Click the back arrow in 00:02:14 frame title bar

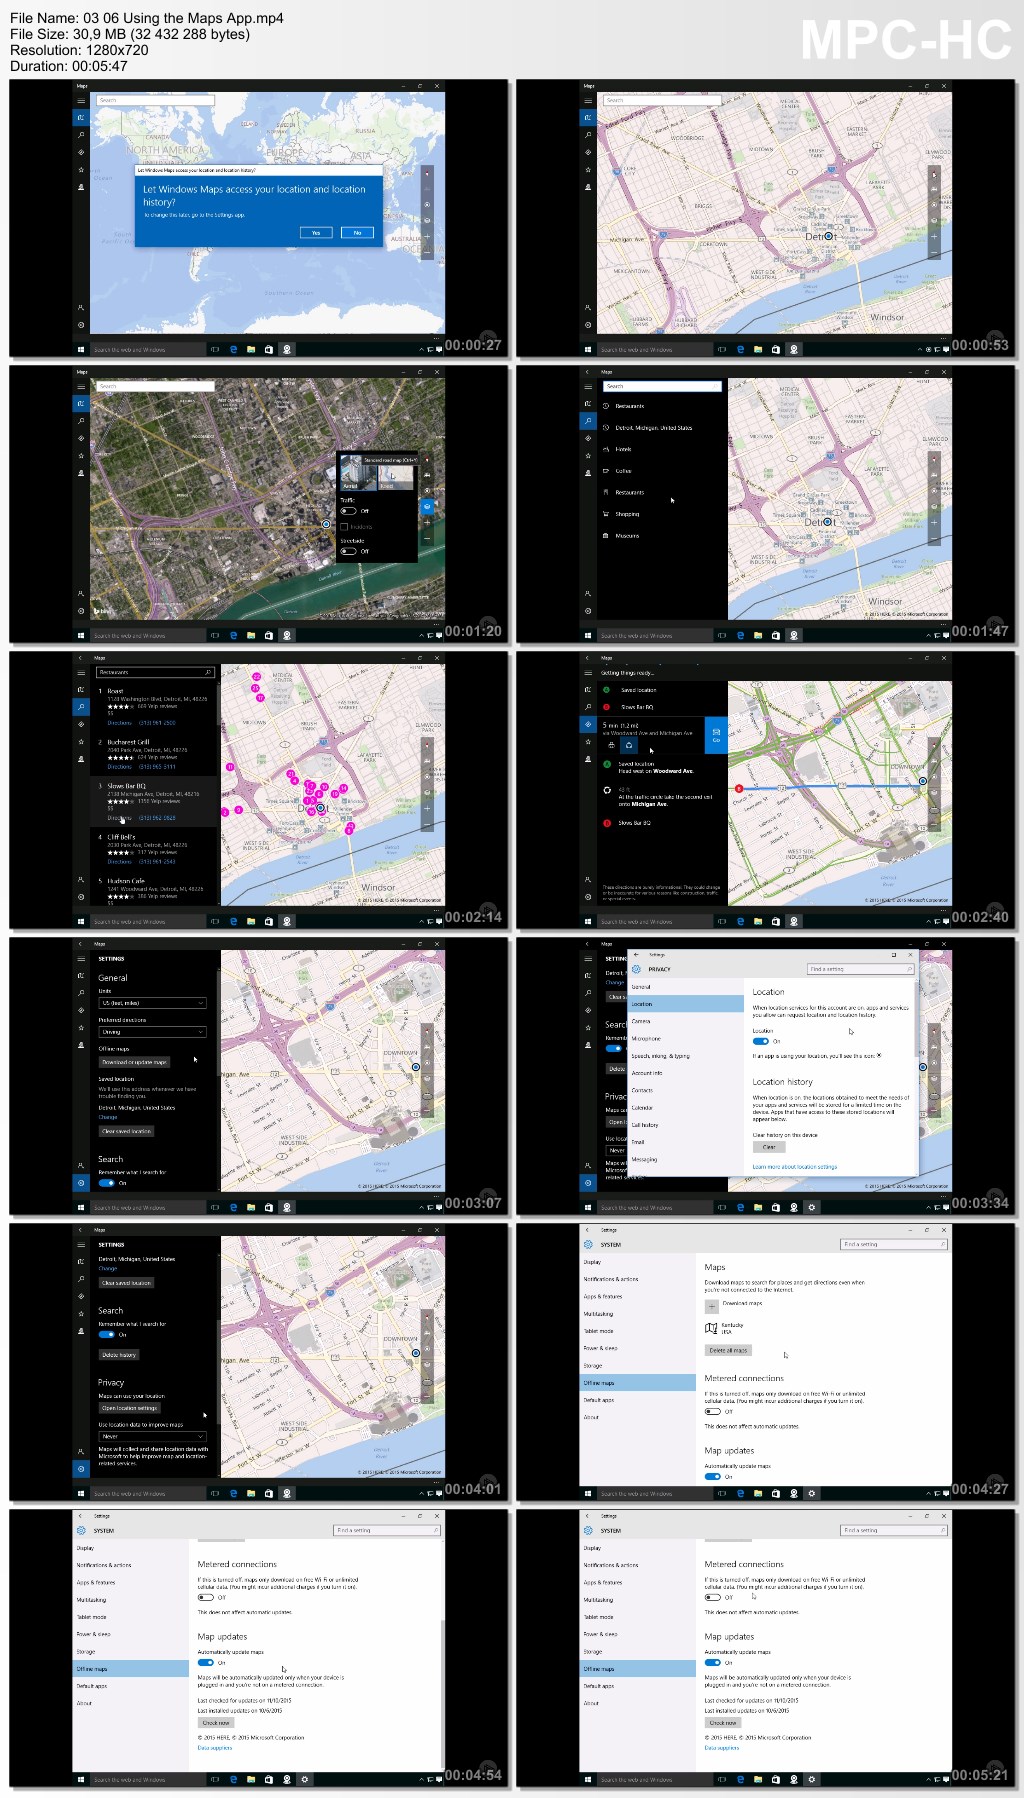pyautogui.click(x=81, y=658)
